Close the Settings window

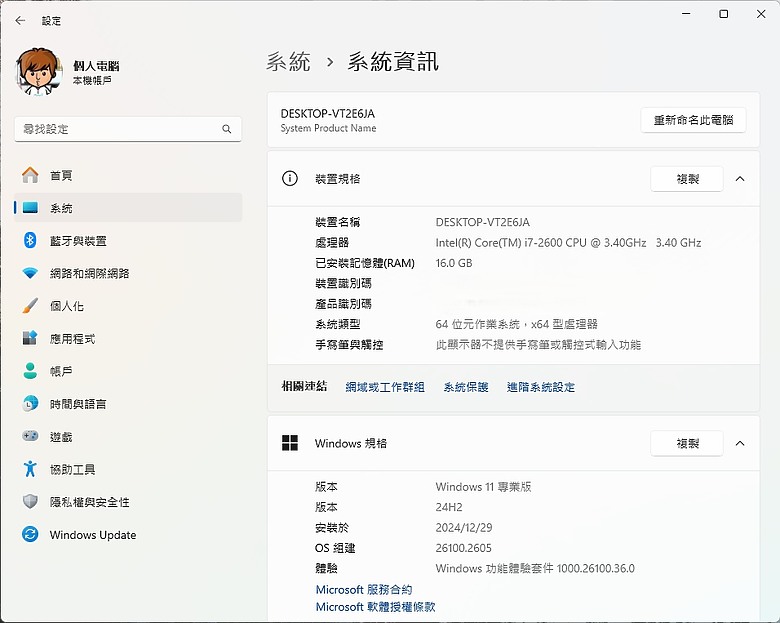761,14
